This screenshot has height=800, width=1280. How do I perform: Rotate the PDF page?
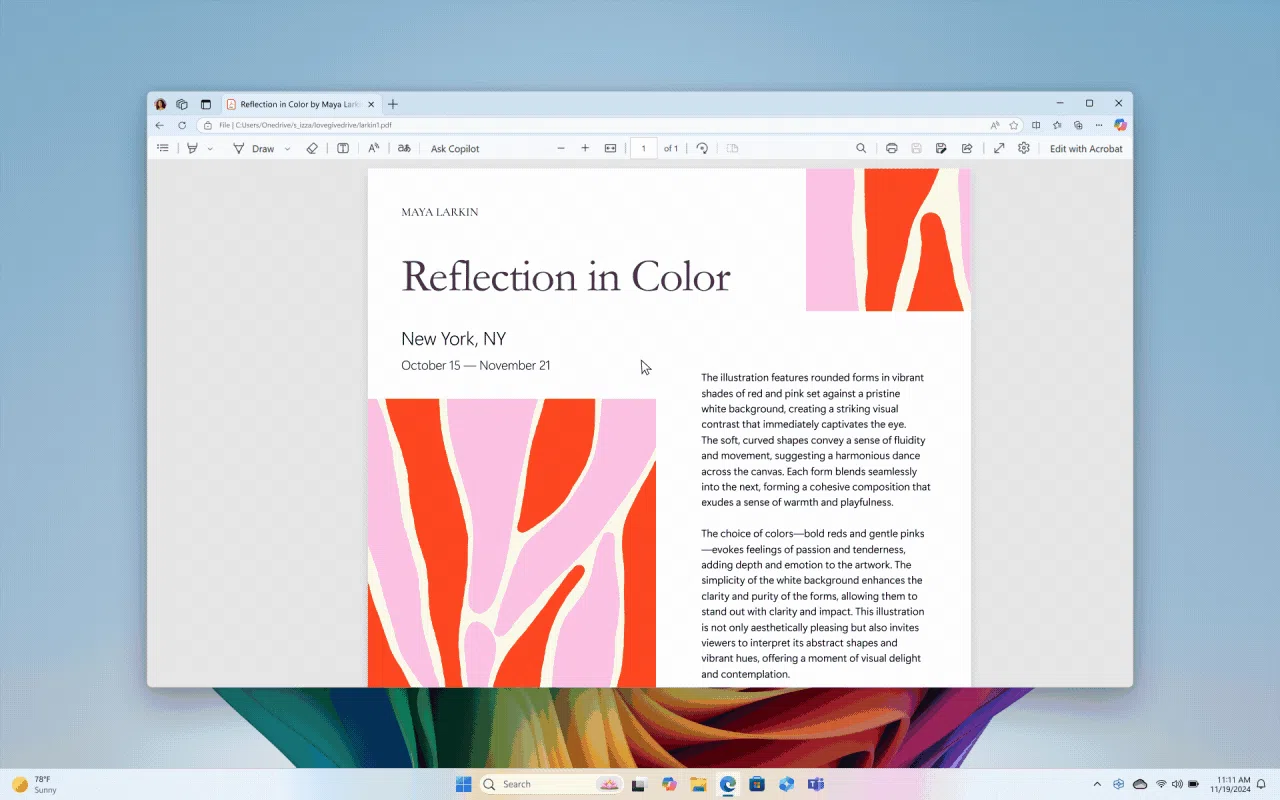(x=702, y=148)
